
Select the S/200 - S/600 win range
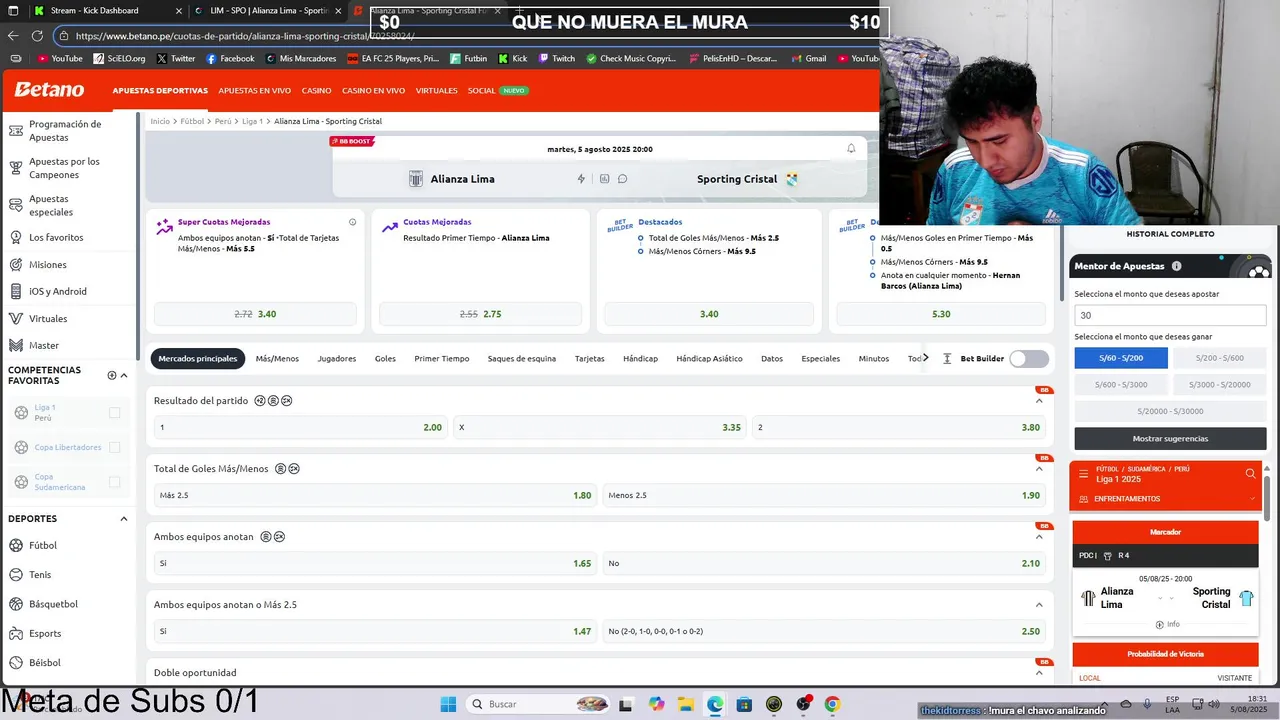pos(1219,358)
